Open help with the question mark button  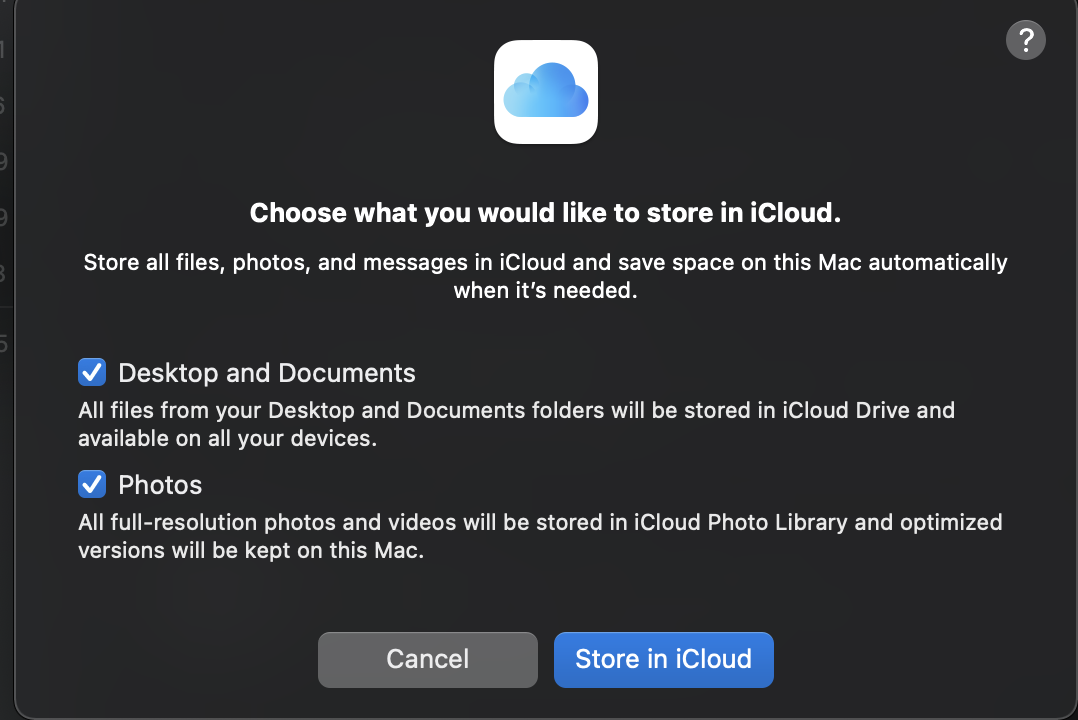click(x=1026, y=40)
